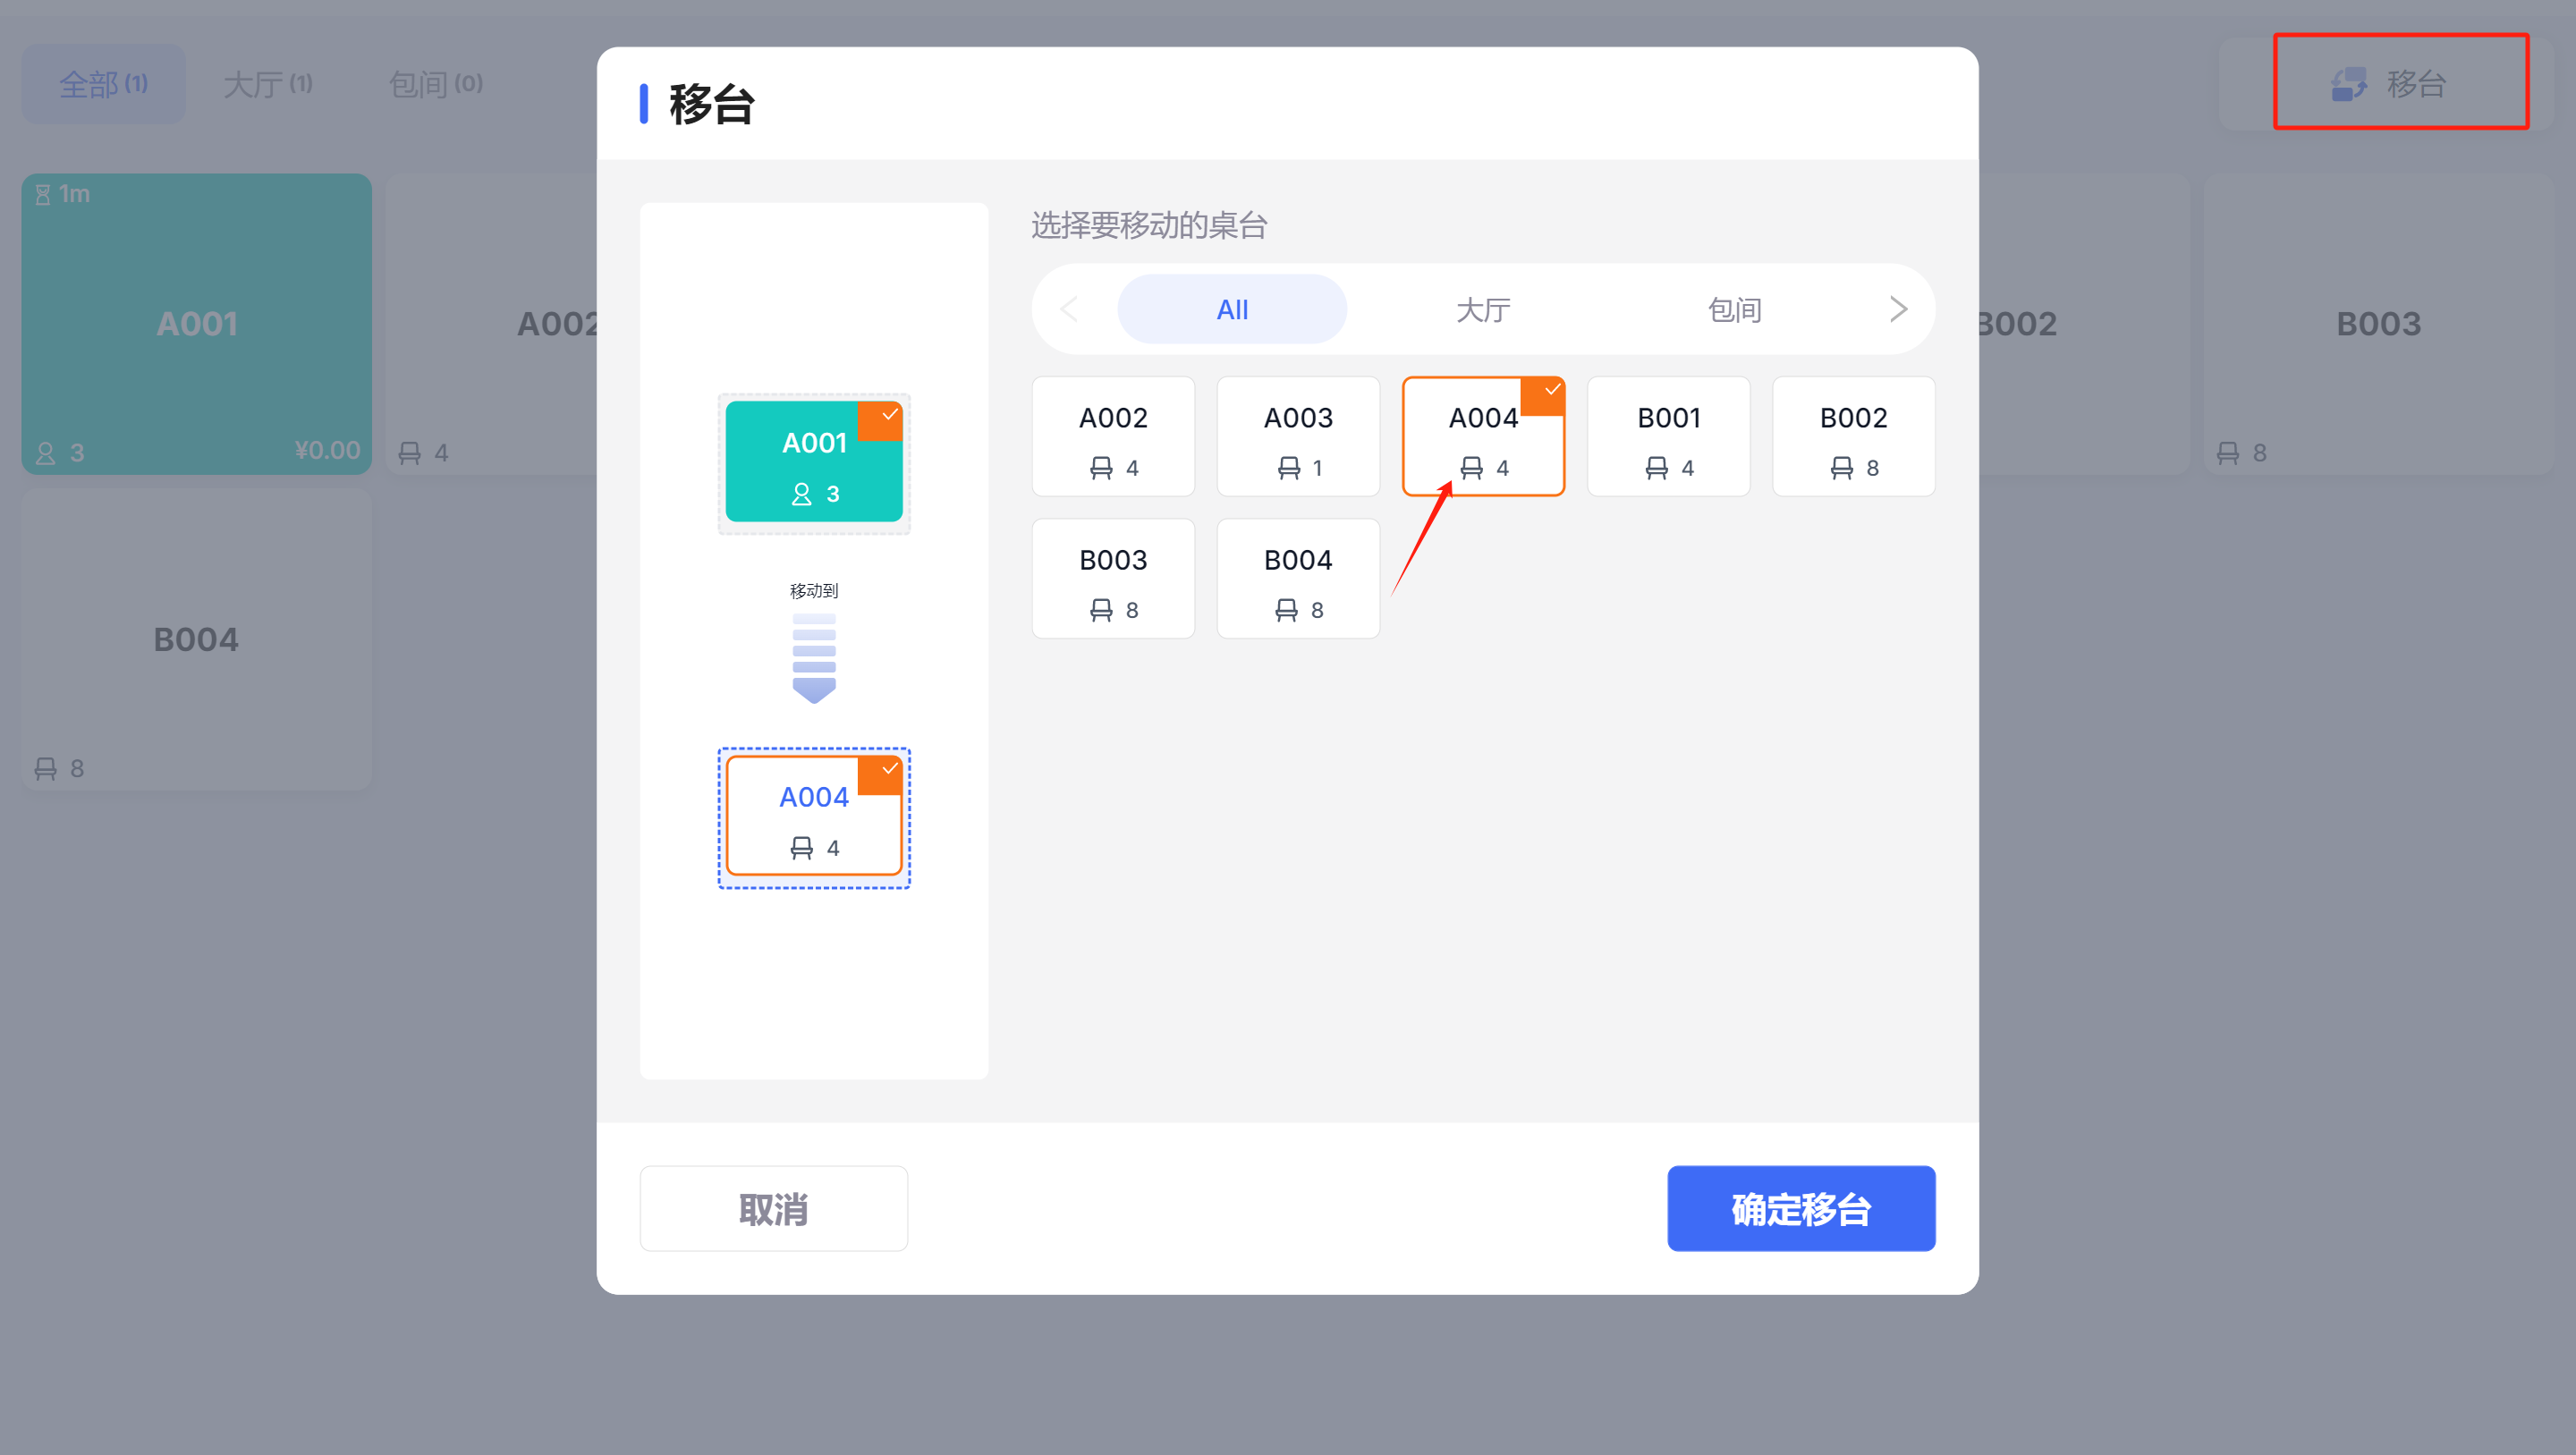
Task: Switch to the 大厅 tab in dialog
Action: [1483, 309]
